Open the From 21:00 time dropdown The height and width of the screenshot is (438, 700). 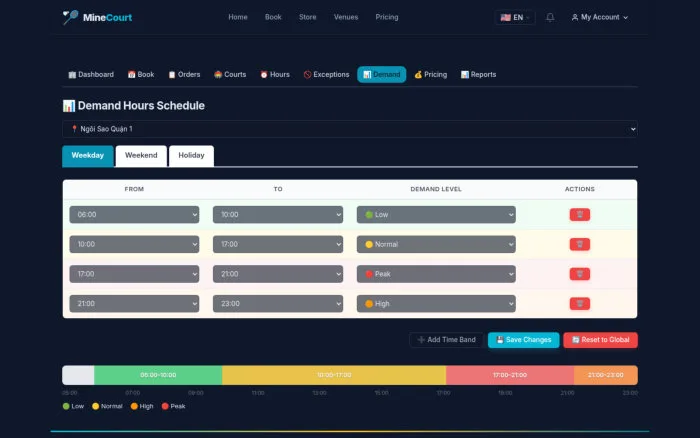tap(134, 304)
